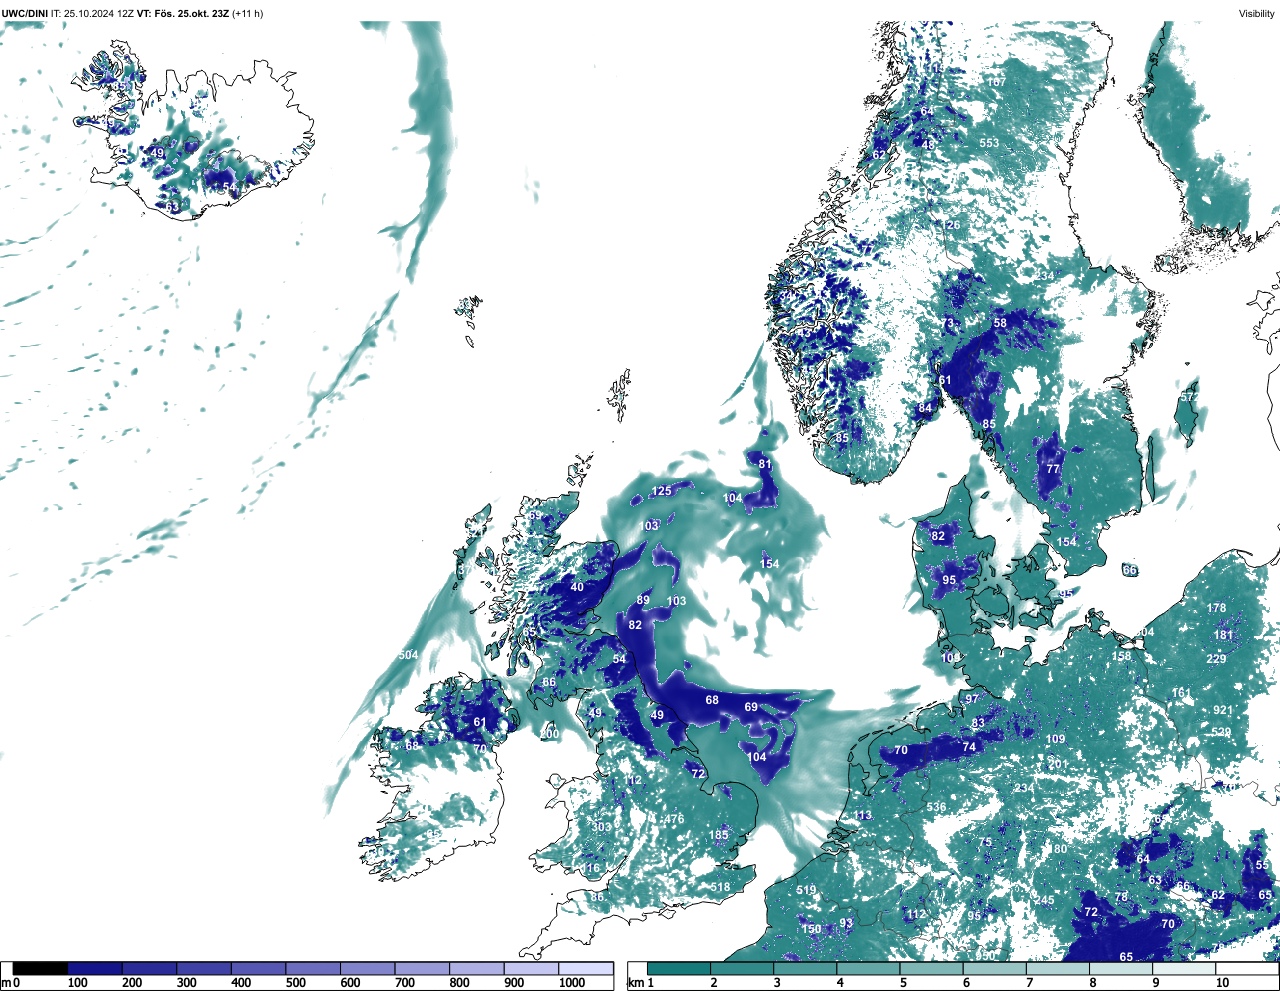Image resolution: width=1280 pixels, height=991 pixels.
Task: Click the initialization time '25.10.2024 12Z'
Action: (x=99, y=13)
